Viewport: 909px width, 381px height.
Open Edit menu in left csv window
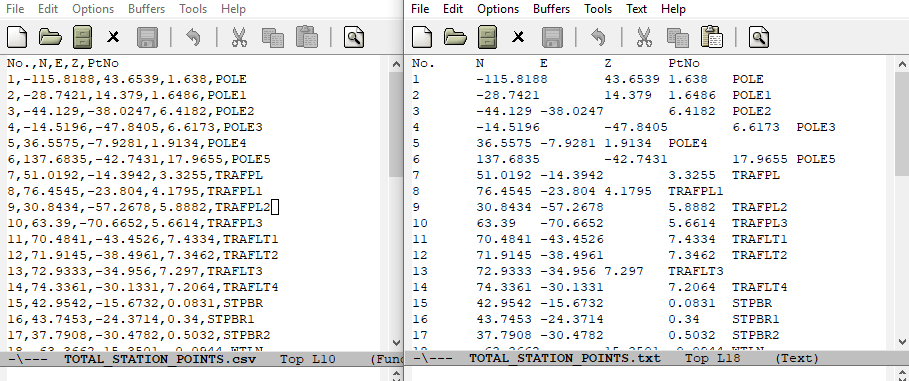48,9
